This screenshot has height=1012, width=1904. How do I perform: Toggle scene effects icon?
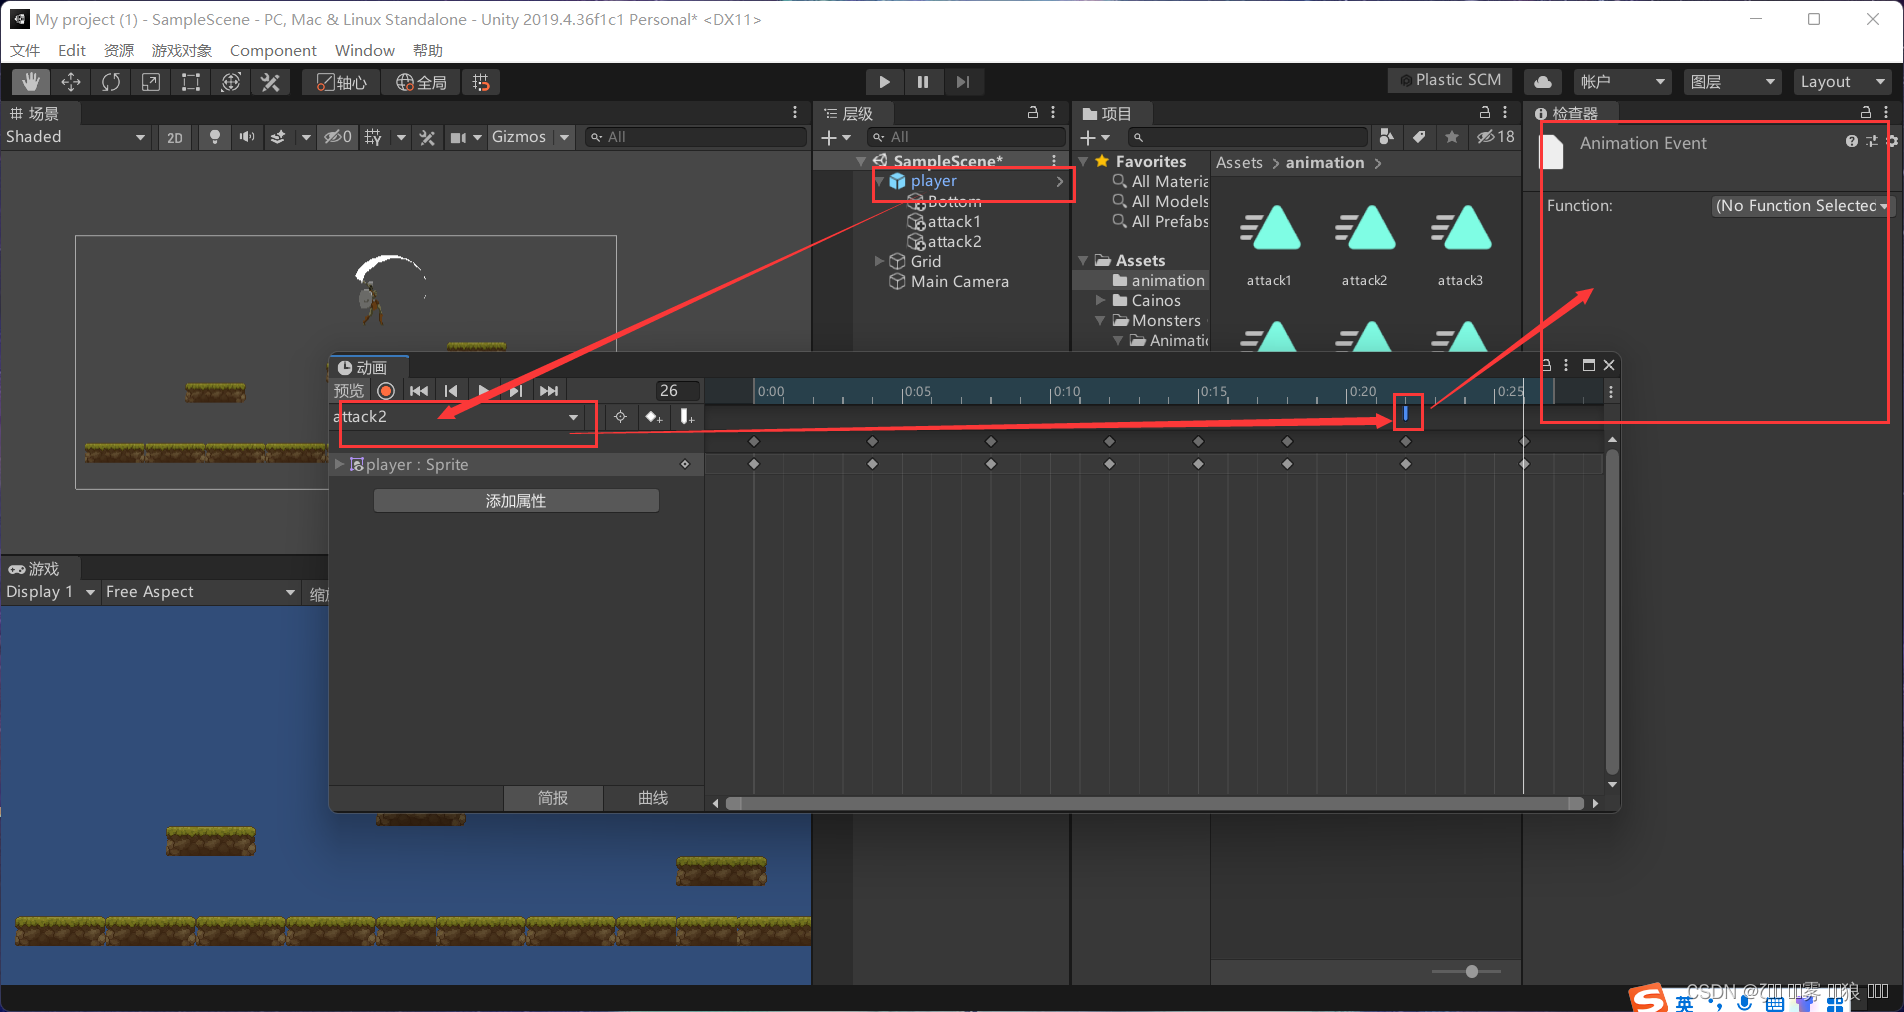pyautogui.click(x=278, y=137)
